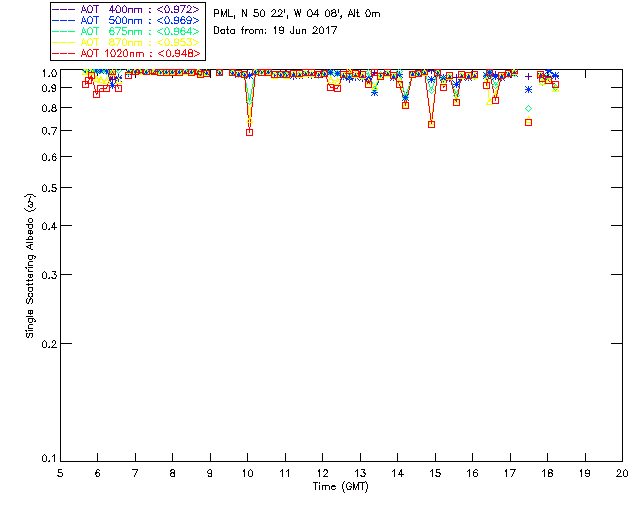This screenshot has height=512, width=640.
Task: Click the x-axis tick label 16
Action: (472, 473)
